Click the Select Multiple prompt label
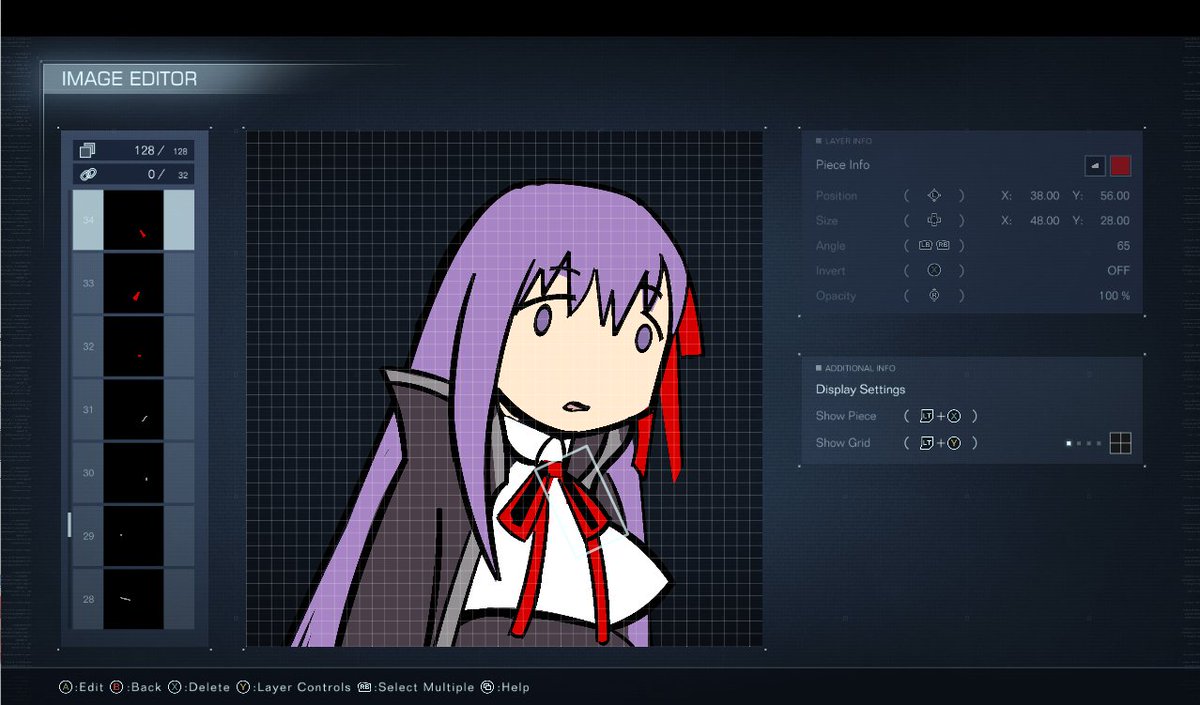This screenshot has height=705, width=1200. (x=424, y=687)
